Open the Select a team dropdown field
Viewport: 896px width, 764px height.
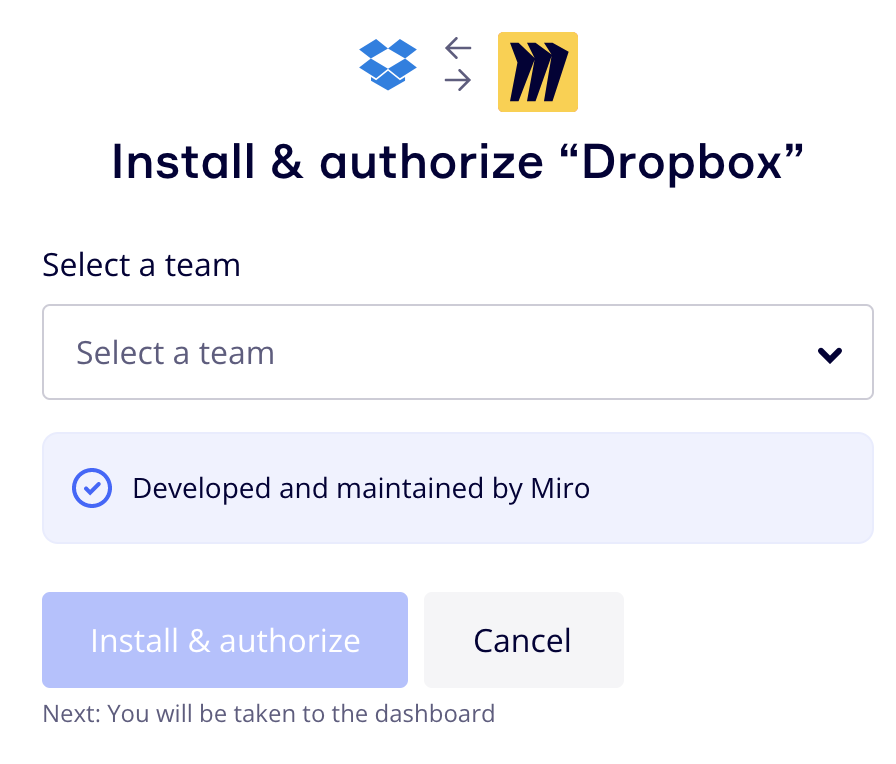[457, 352]
